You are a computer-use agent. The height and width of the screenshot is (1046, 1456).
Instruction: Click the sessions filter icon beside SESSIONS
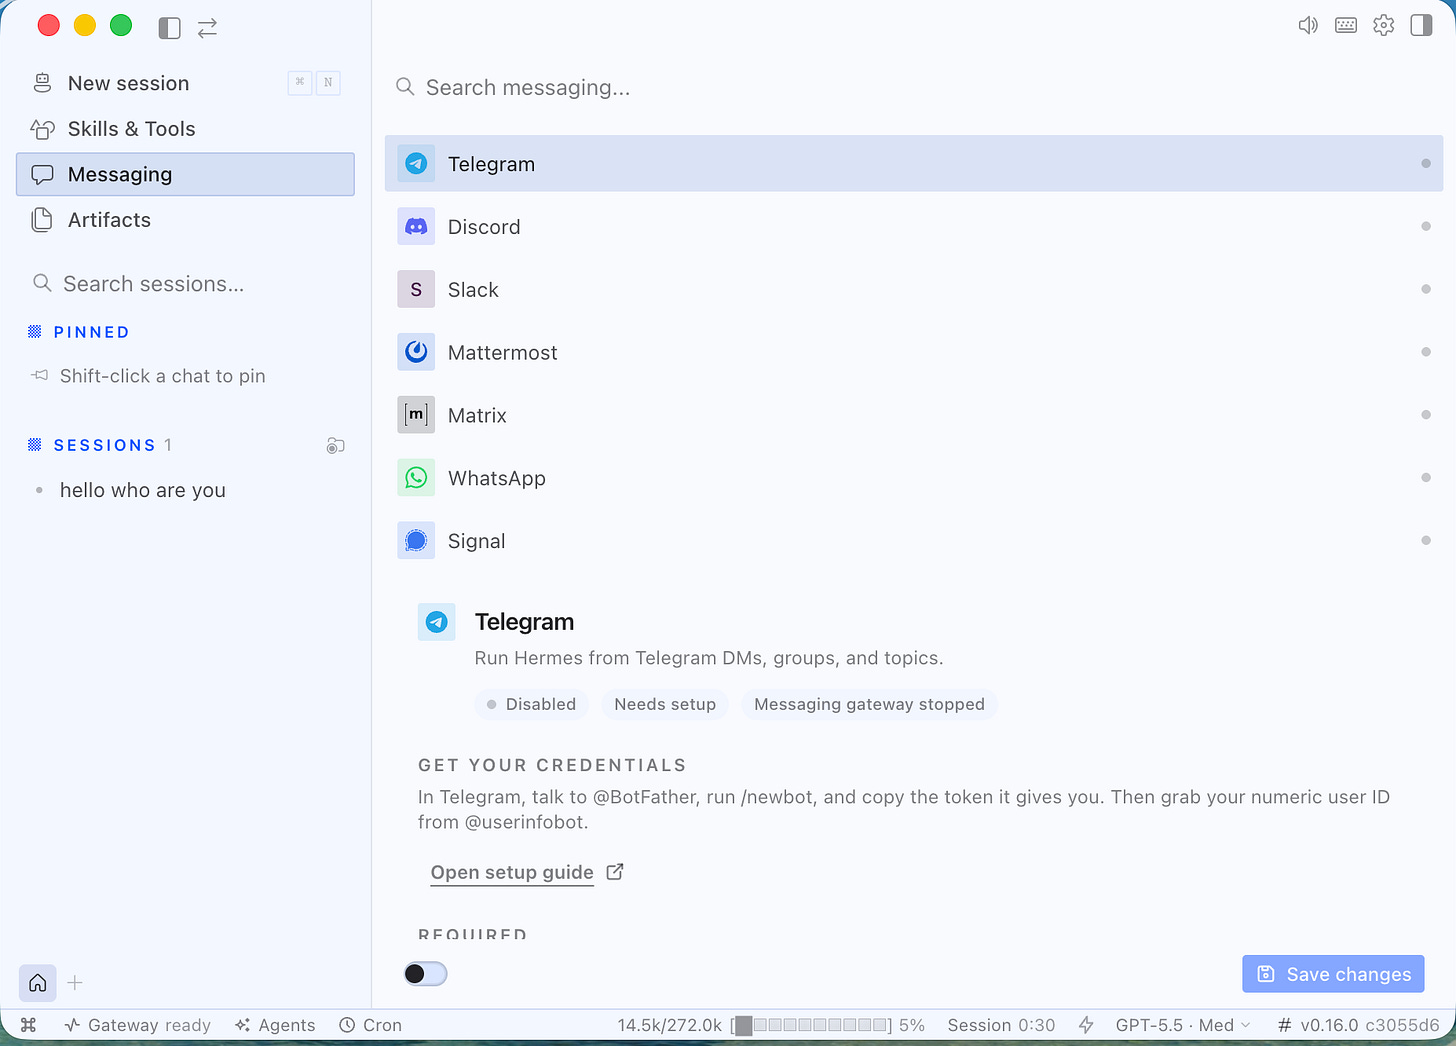(x=336, y=446)
